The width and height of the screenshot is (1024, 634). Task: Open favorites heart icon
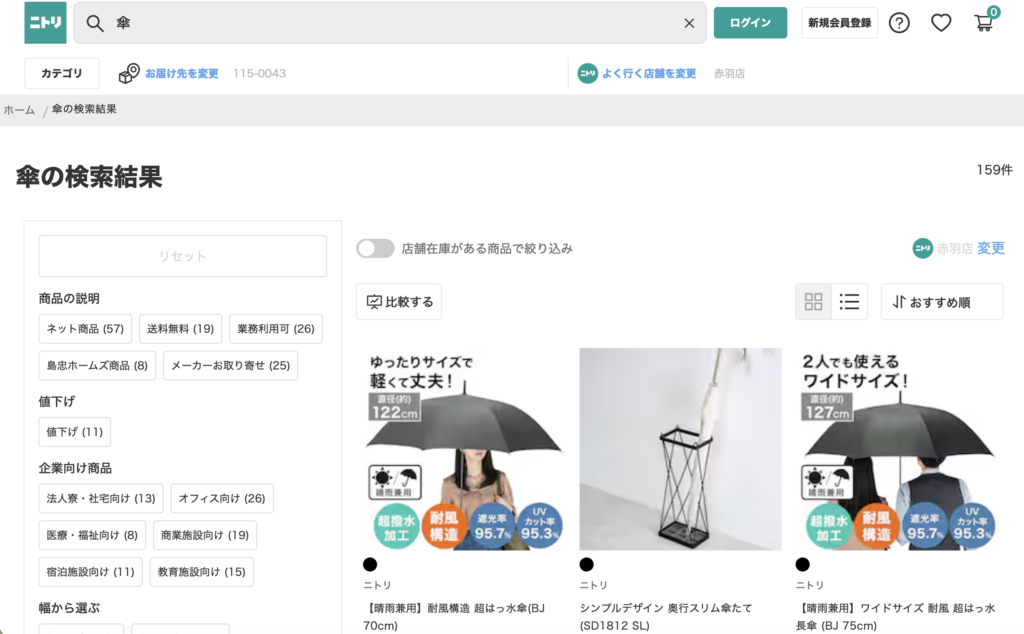tap(941, 23)
